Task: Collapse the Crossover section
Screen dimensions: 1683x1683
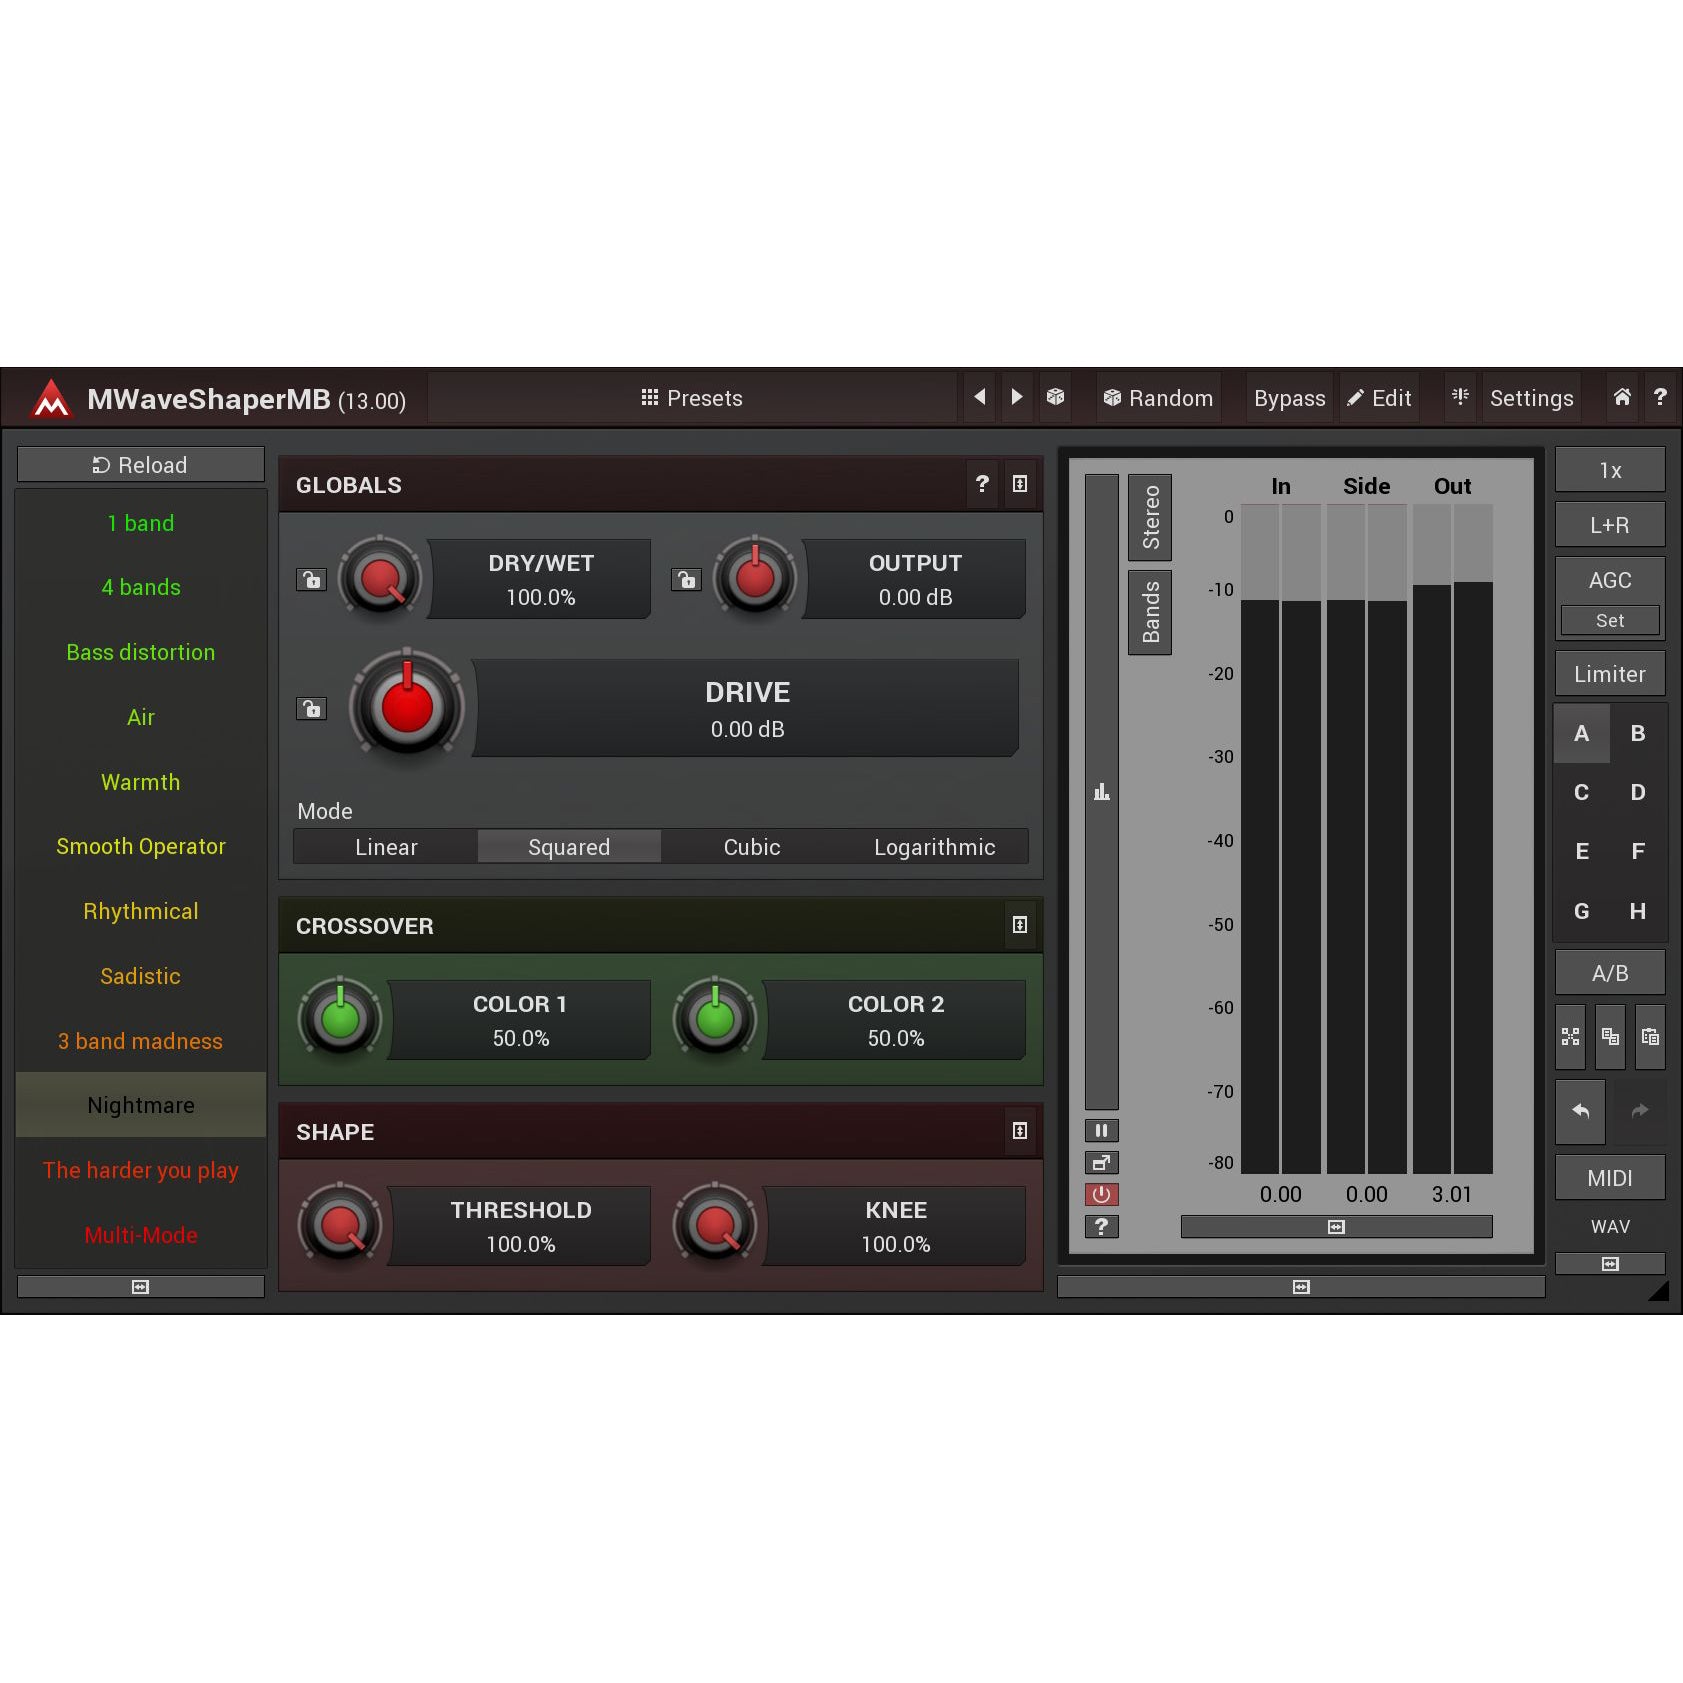Action: pos(1019,925)
